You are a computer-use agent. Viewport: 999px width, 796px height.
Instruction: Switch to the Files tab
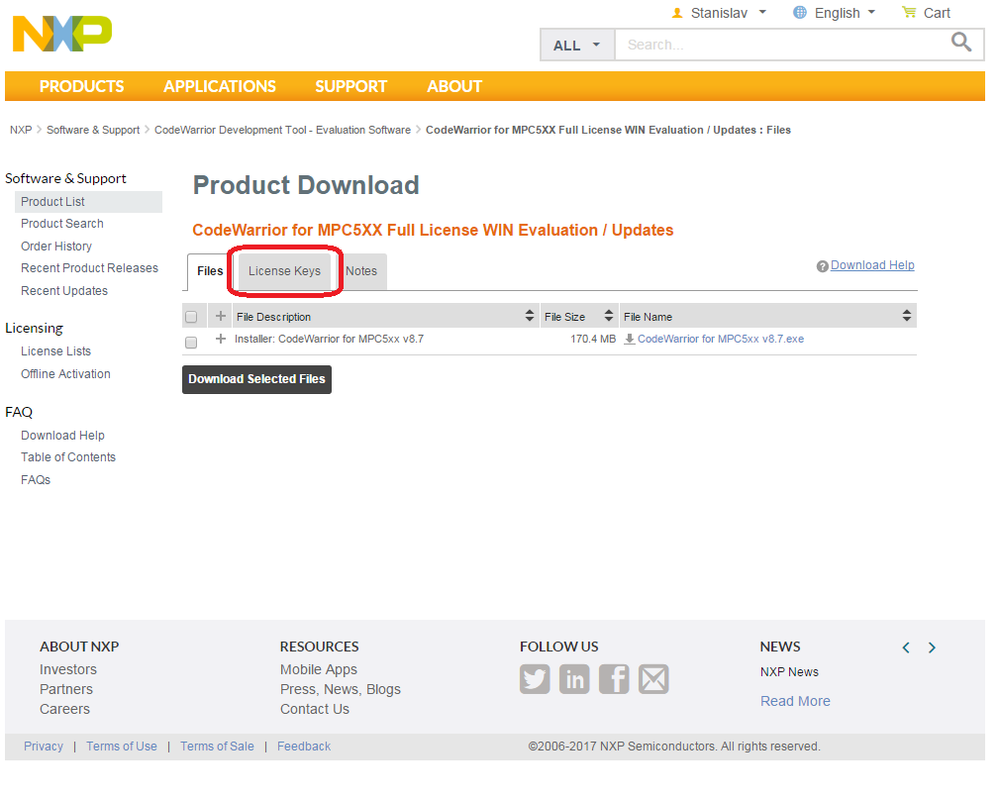point(210,271)
